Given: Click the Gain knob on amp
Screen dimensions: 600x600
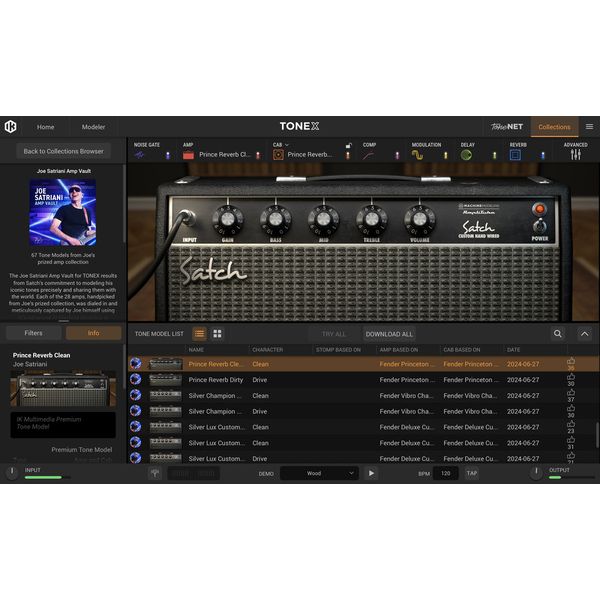Looking at the screenshot, I should [x=228, y=220].
